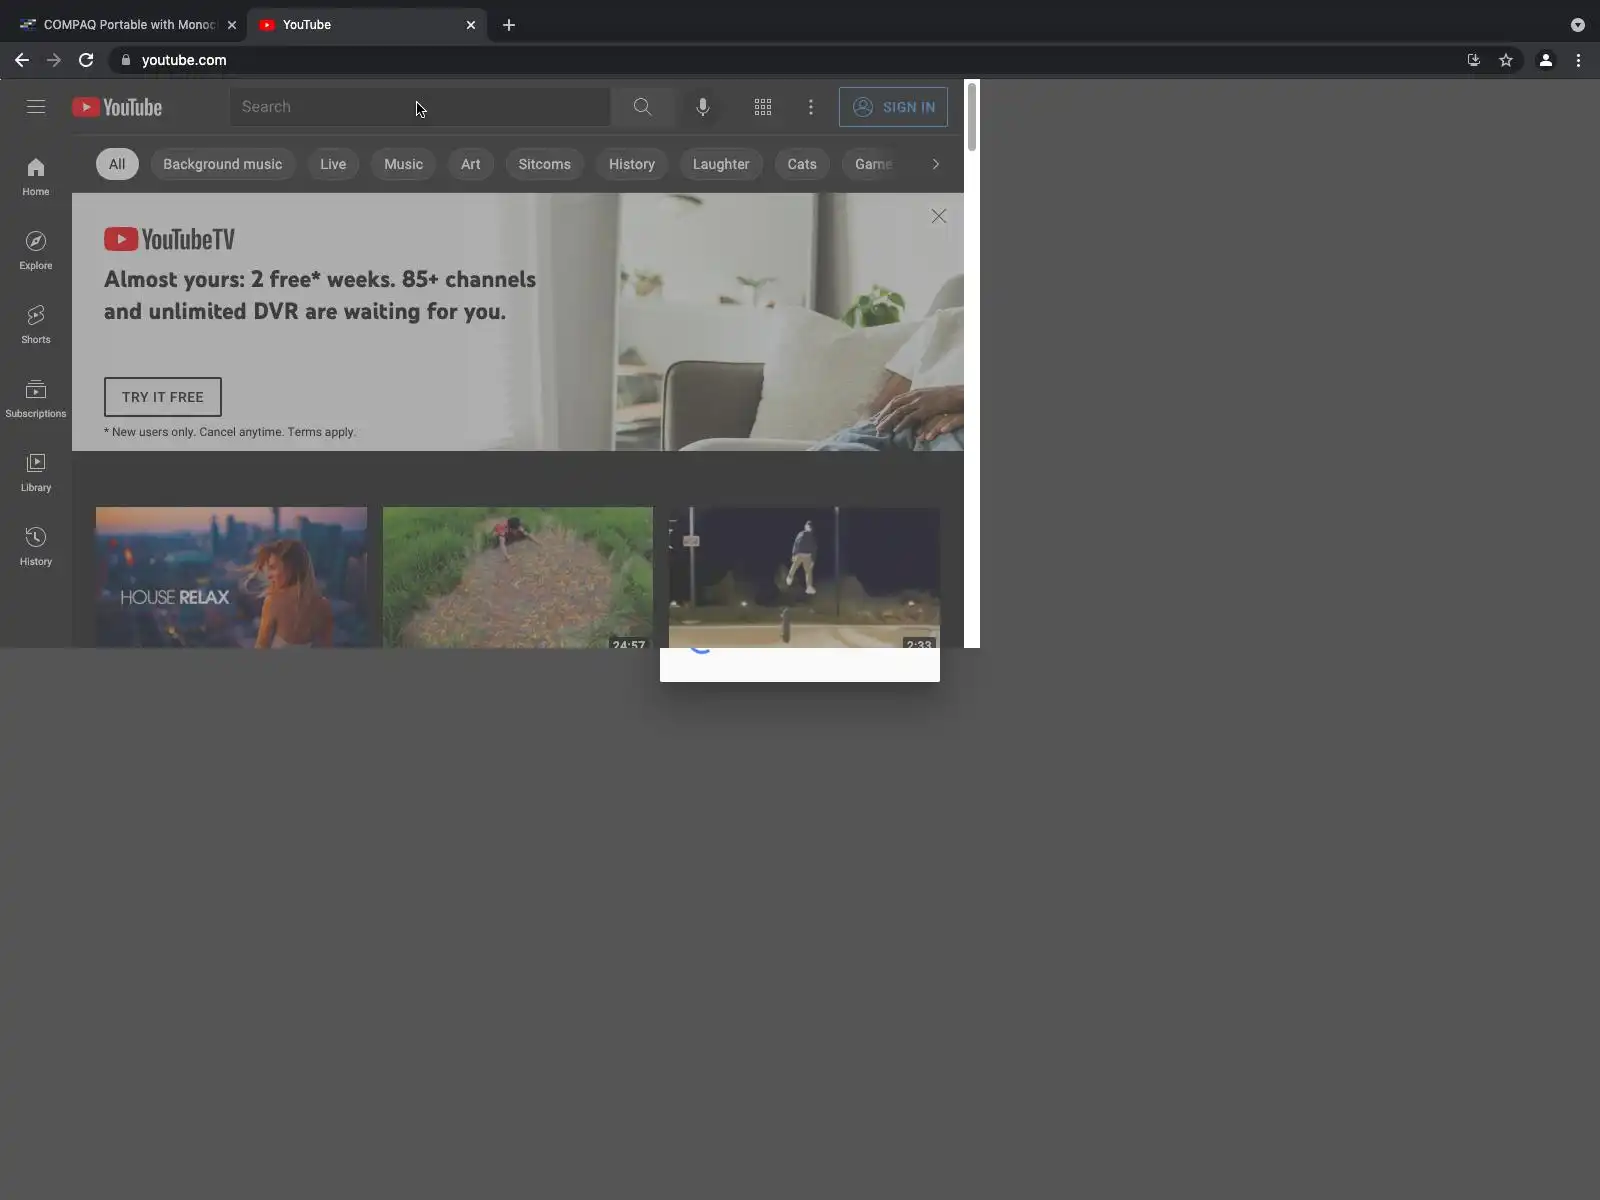Open Shorts in the sidebar
The height and width of the screenshot is (1200, 1600).
36,325
